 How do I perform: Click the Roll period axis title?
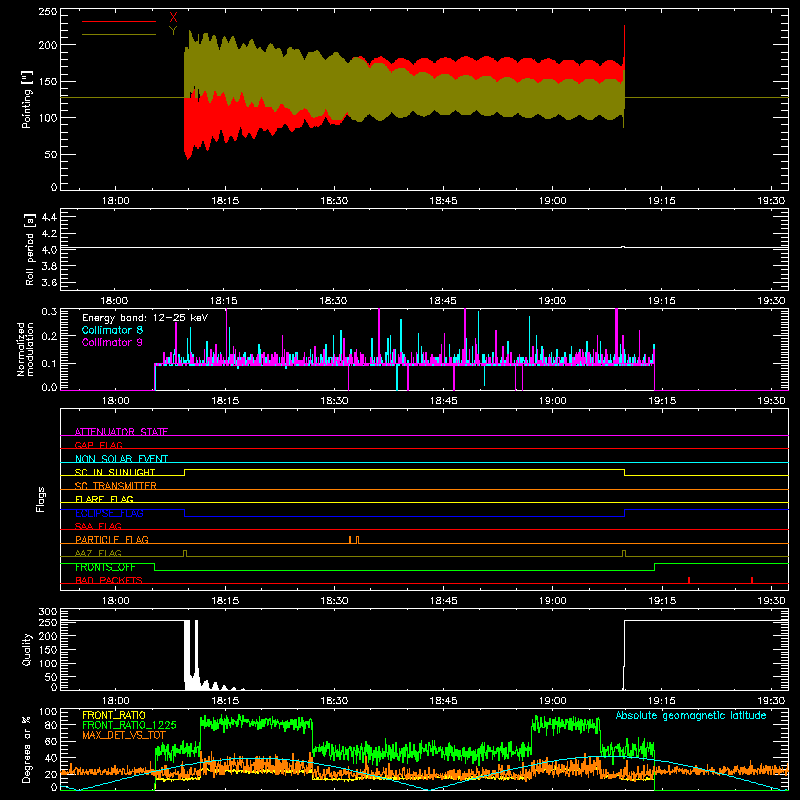tap(29, 249)
